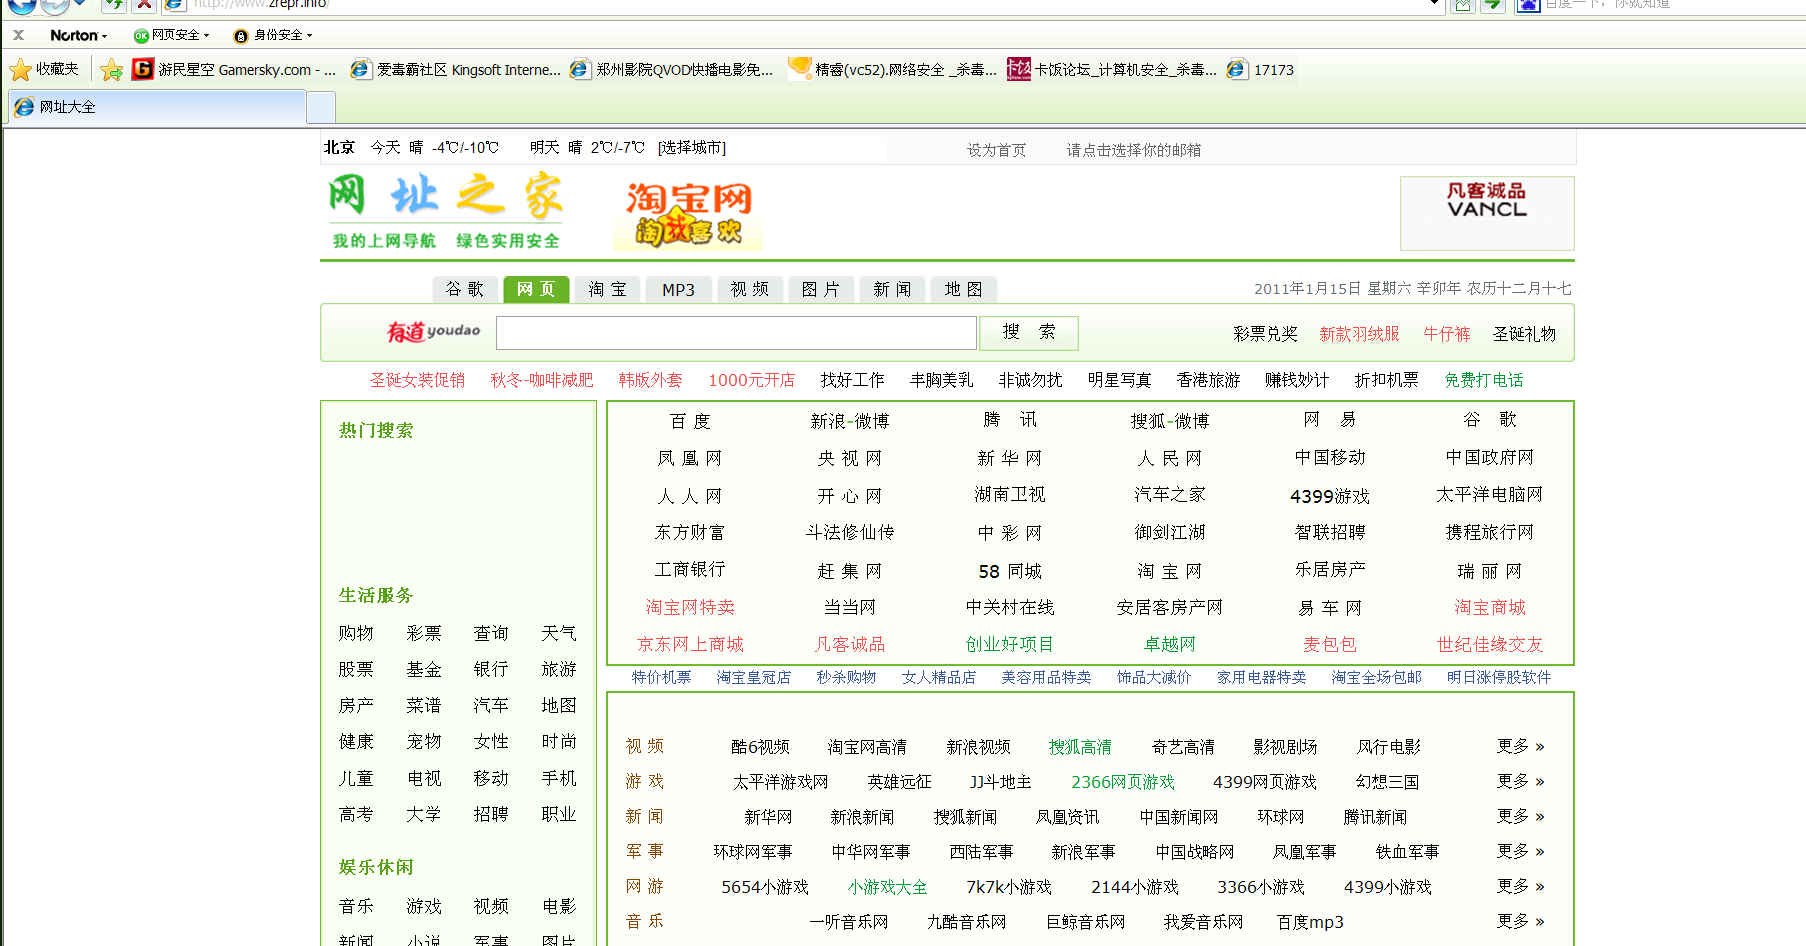This screenshot has height=946, width=1806.
Task: Click the refresh page button
Action: [114, 4]
